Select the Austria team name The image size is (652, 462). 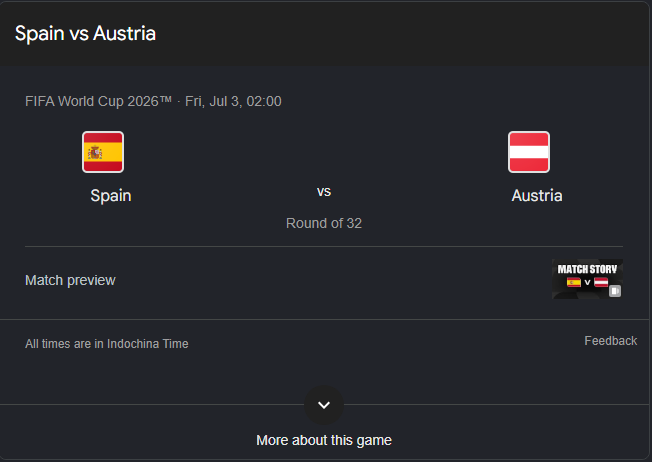tap(537, 195)
